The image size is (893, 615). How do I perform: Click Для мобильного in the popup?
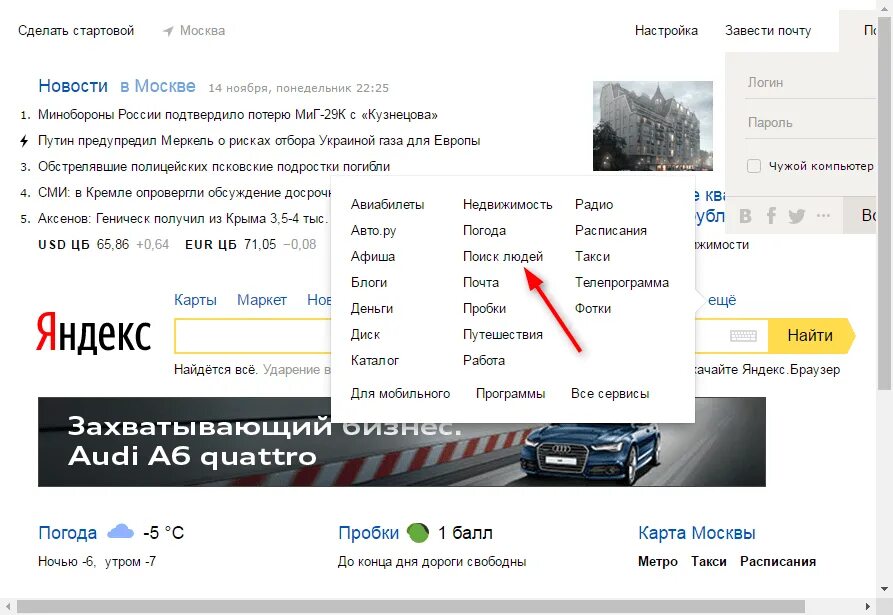click(x=400, y=393)
